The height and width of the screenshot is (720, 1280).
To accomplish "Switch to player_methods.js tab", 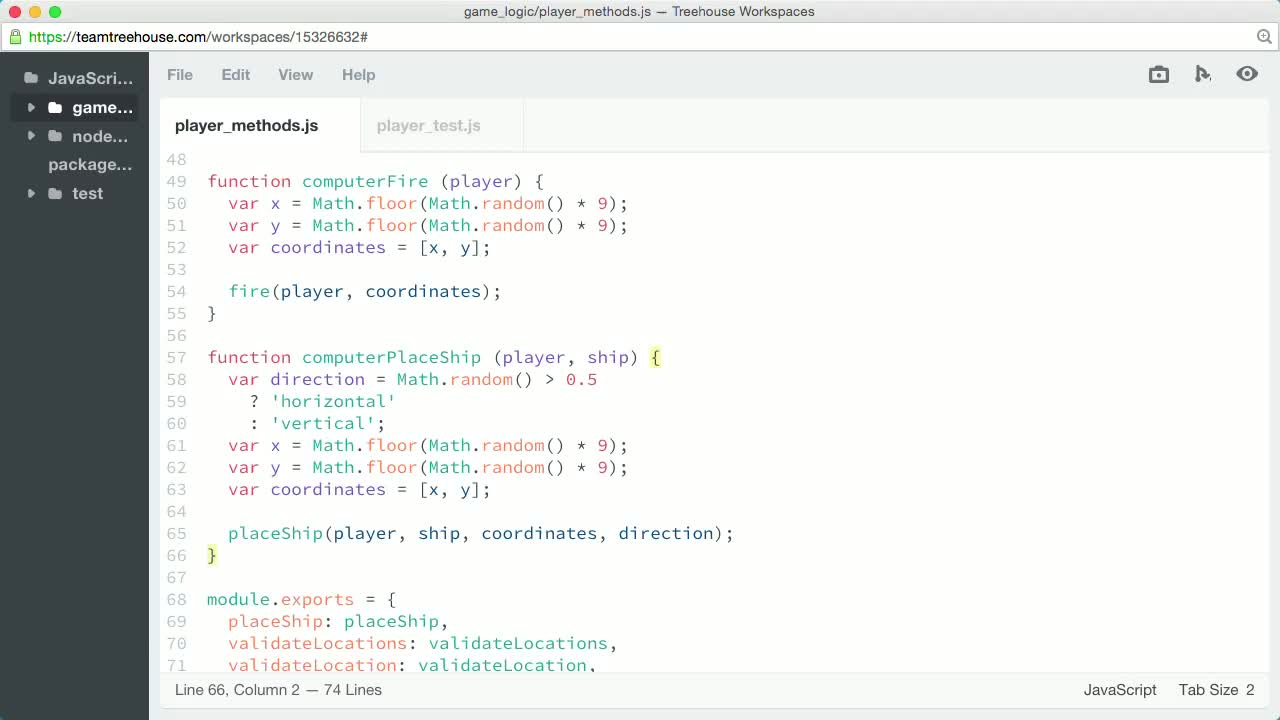I will click(x=247, y=126).
